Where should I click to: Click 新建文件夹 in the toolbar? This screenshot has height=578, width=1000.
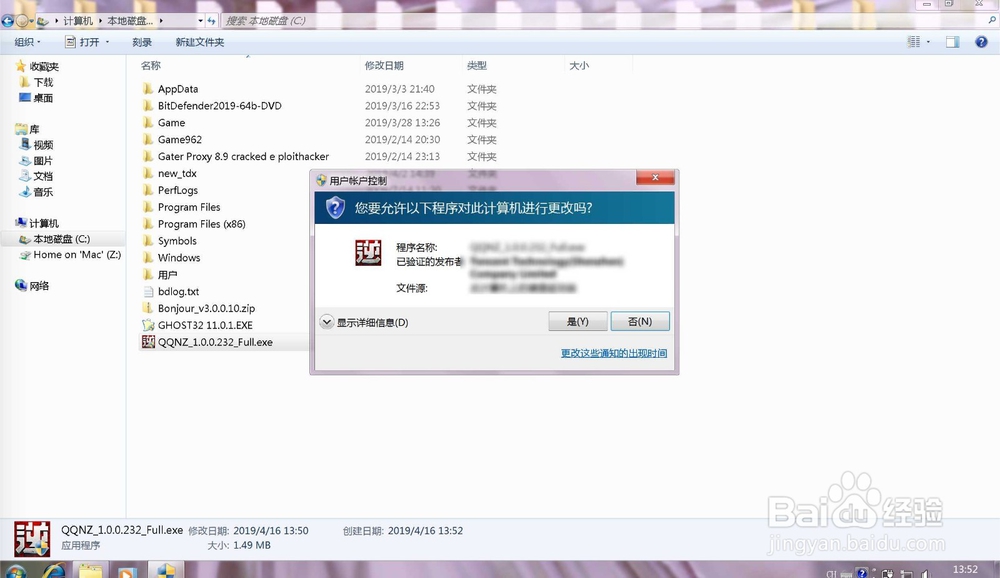coord(200,42)
